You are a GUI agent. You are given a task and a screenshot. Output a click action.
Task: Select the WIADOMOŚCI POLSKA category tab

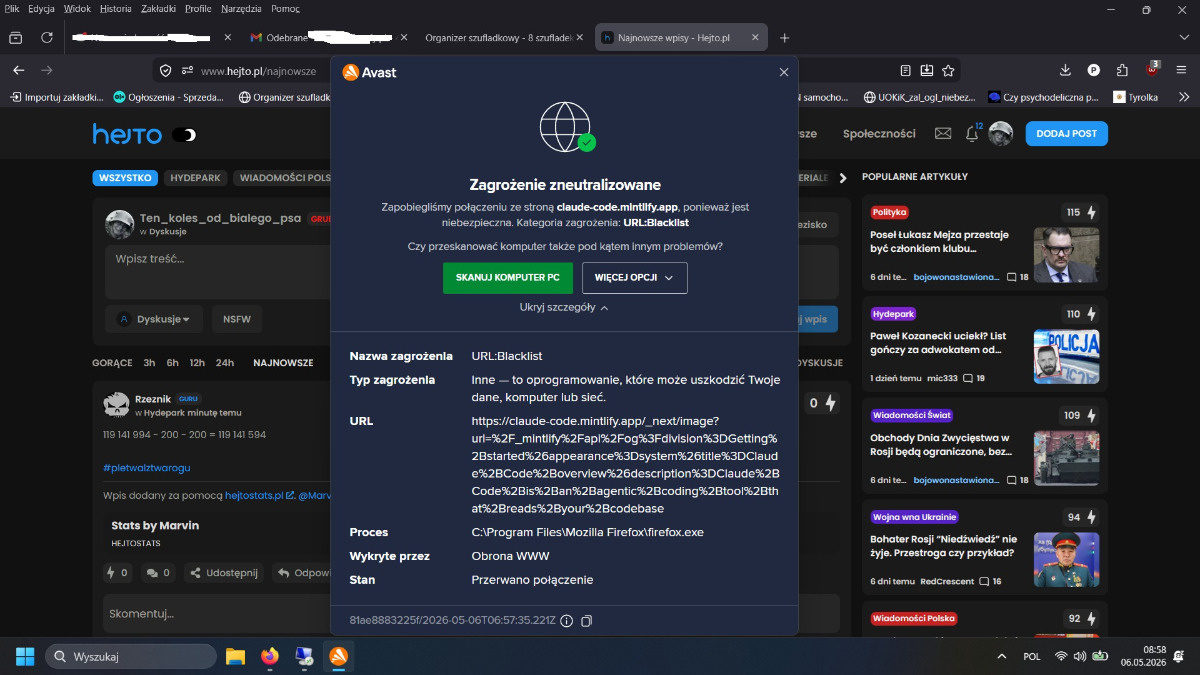[282, 178]
